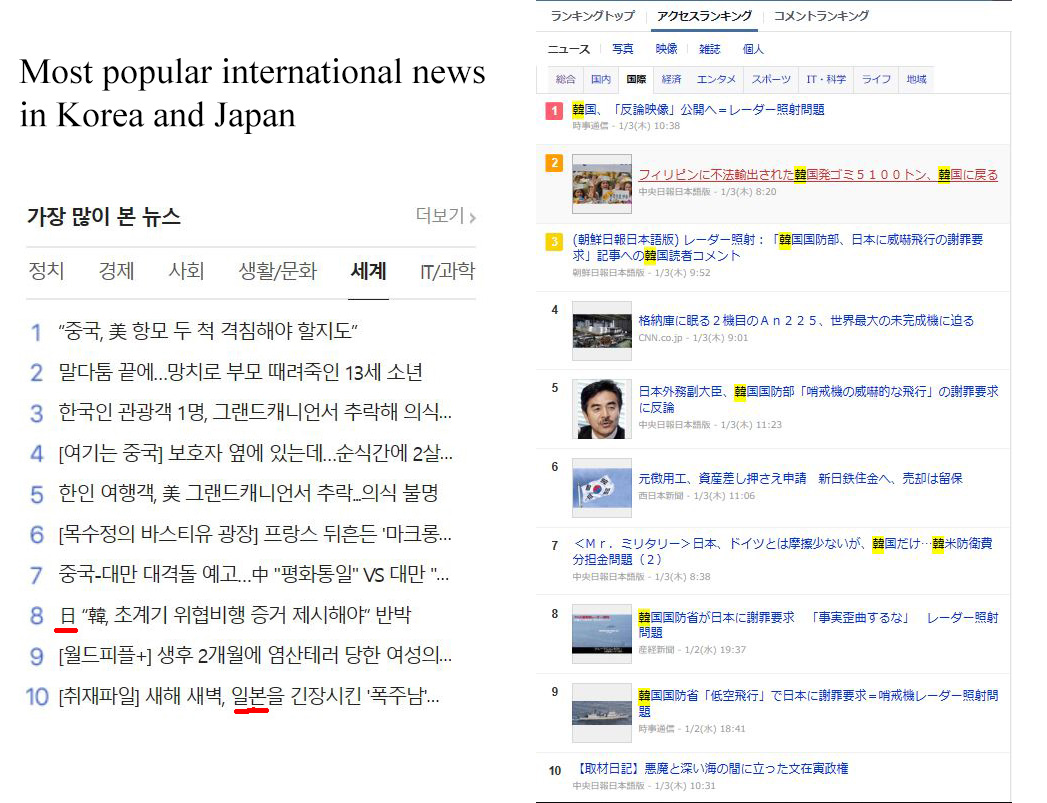Click the orange rank 2 badge

pyautogui.click(x=554, y=163)
